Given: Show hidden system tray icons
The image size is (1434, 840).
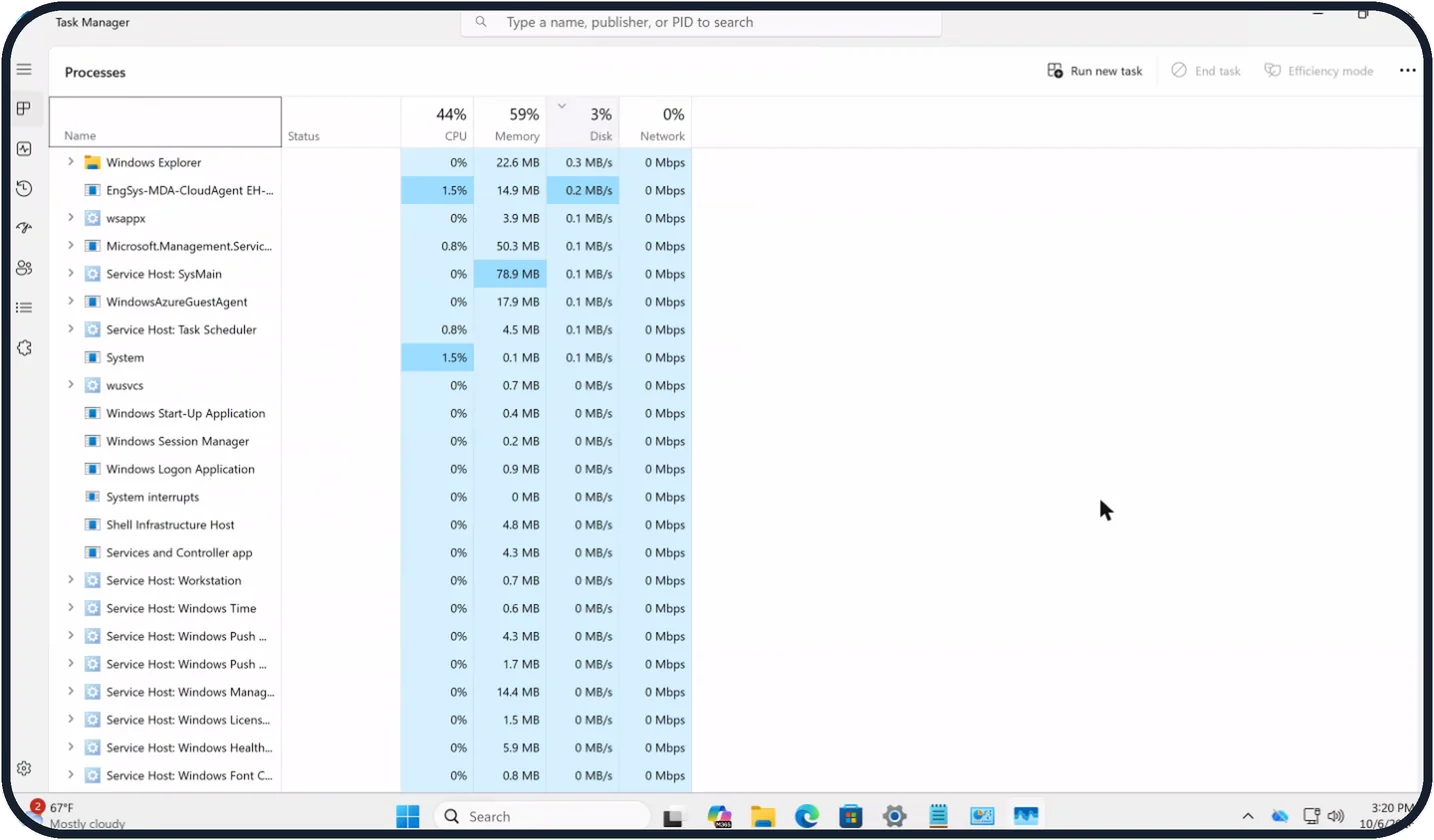Looking at the screenshot, I should point(1248,816).
